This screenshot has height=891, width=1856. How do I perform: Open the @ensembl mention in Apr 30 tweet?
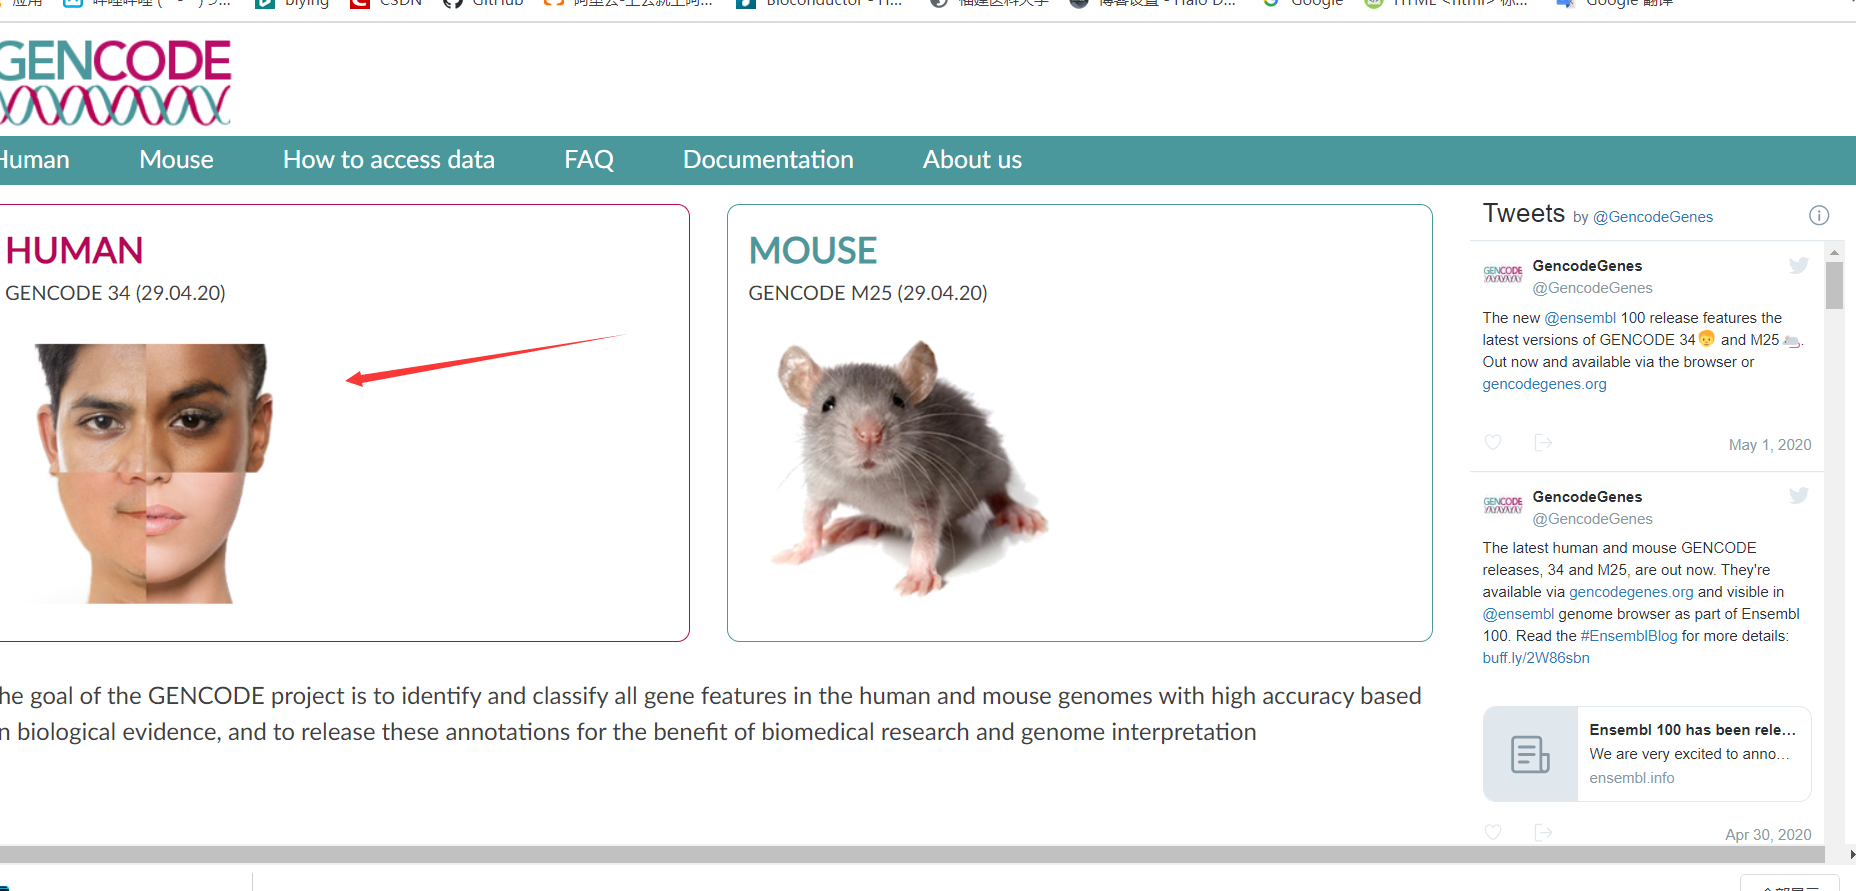click(1518, 614)
